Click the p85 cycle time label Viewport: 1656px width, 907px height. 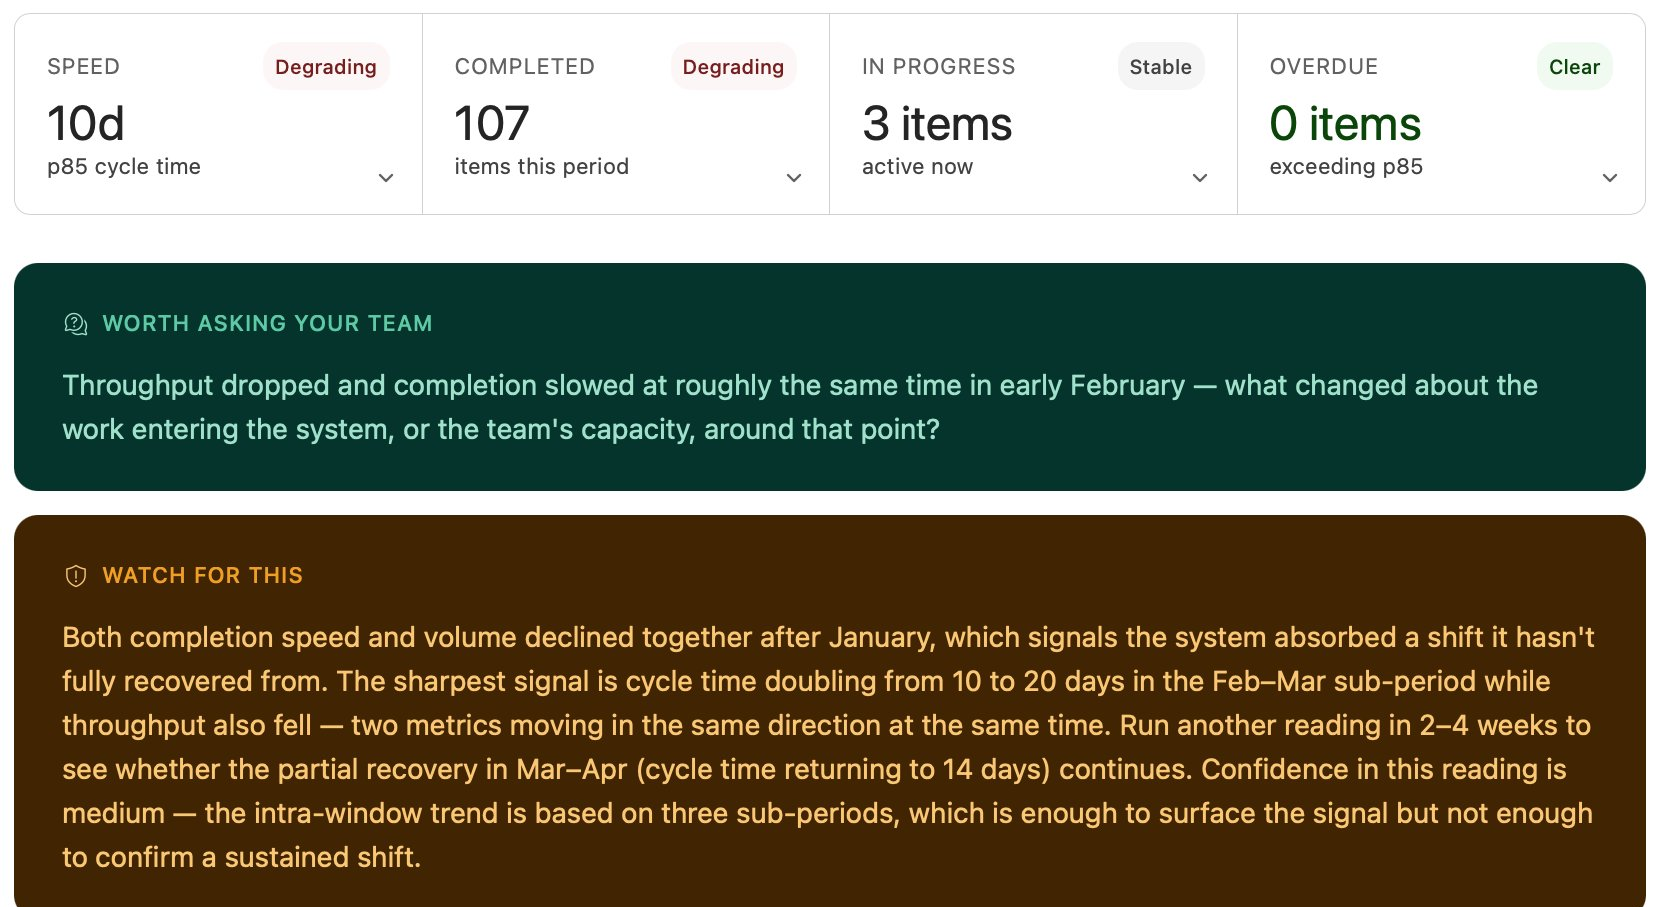pyautogui.click(x=124, y=167)
